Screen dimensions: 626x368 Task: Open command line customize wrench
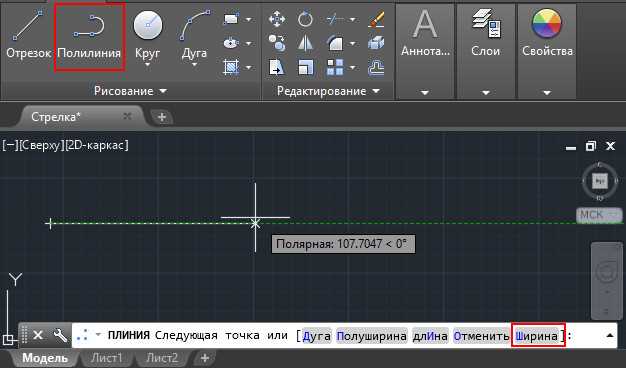(60, 335)
